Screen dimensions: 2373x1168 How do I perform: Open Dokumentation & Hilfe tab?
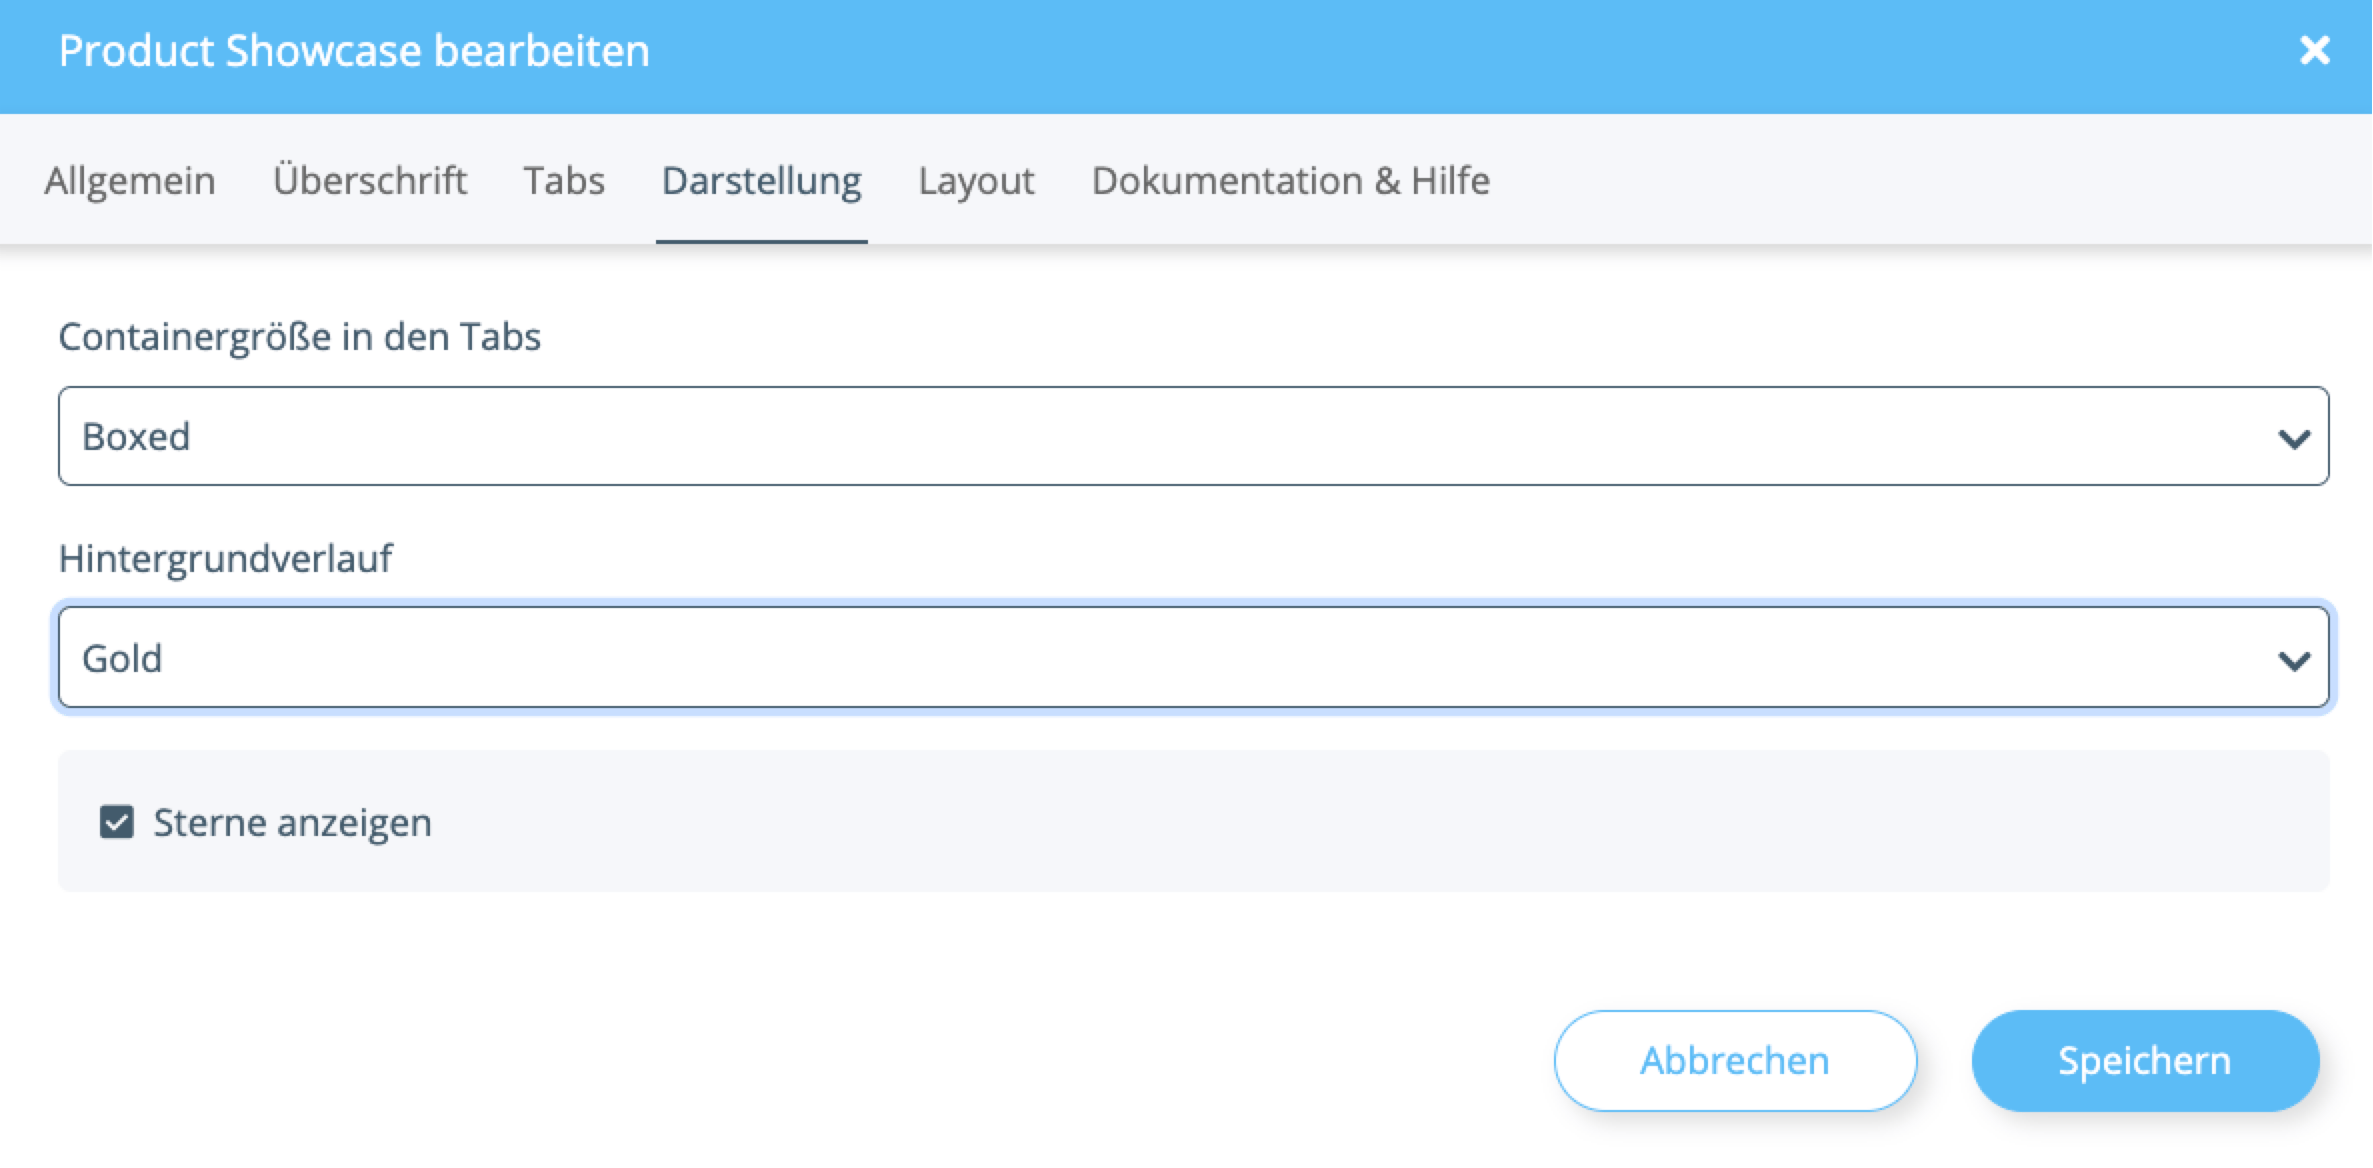click(1291, 181)
